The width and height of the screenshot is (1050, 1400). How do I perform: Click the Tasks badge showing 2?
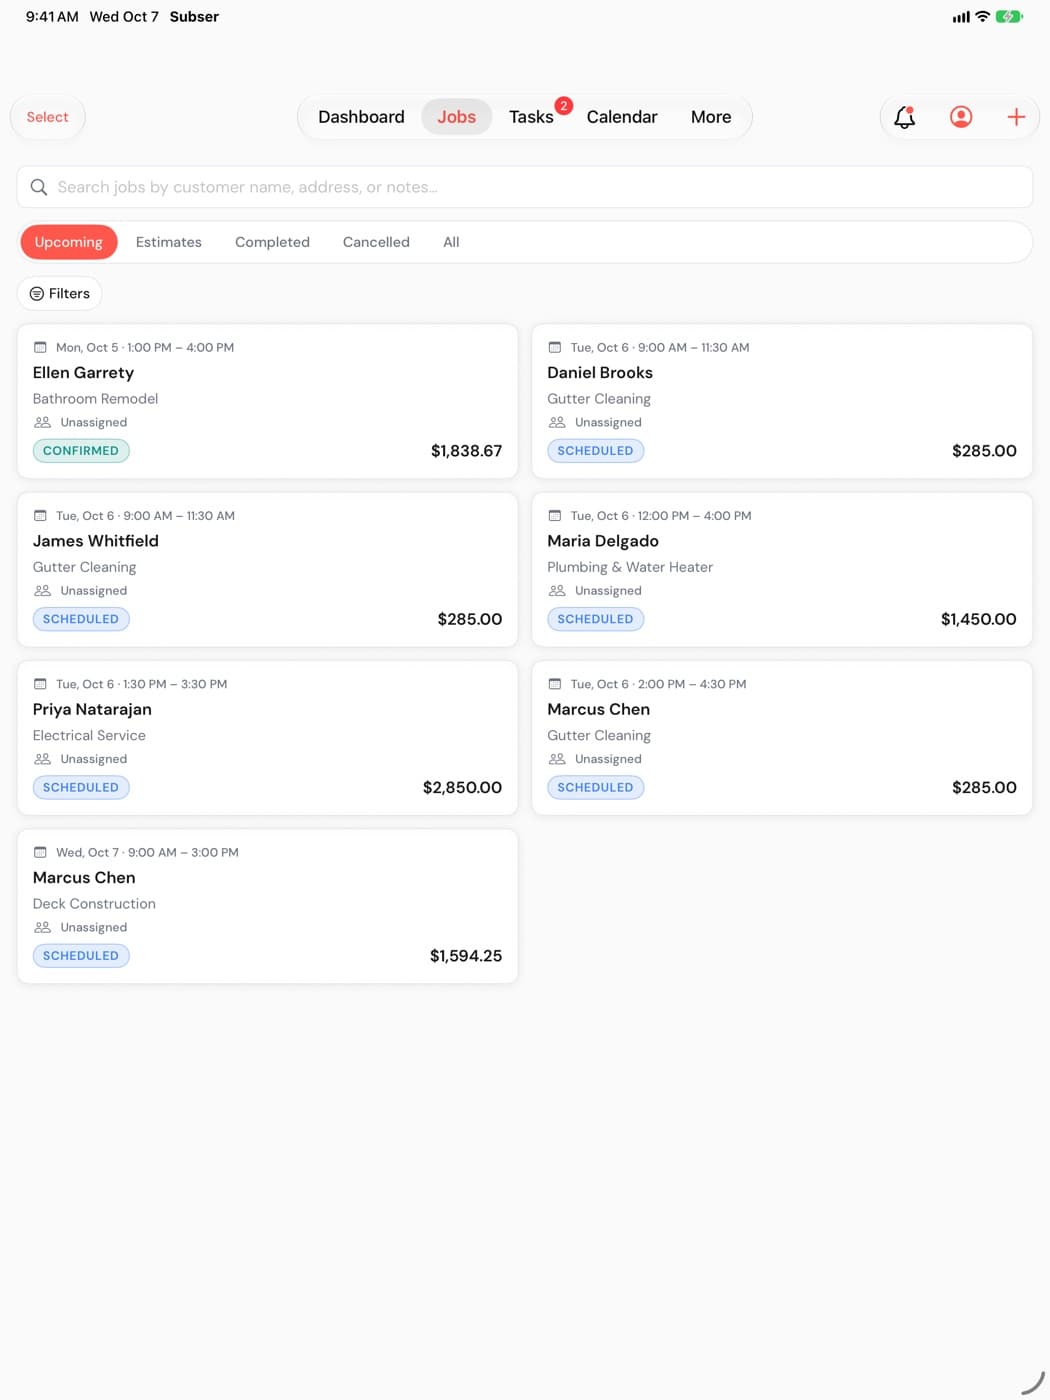(x=564, y=105)
